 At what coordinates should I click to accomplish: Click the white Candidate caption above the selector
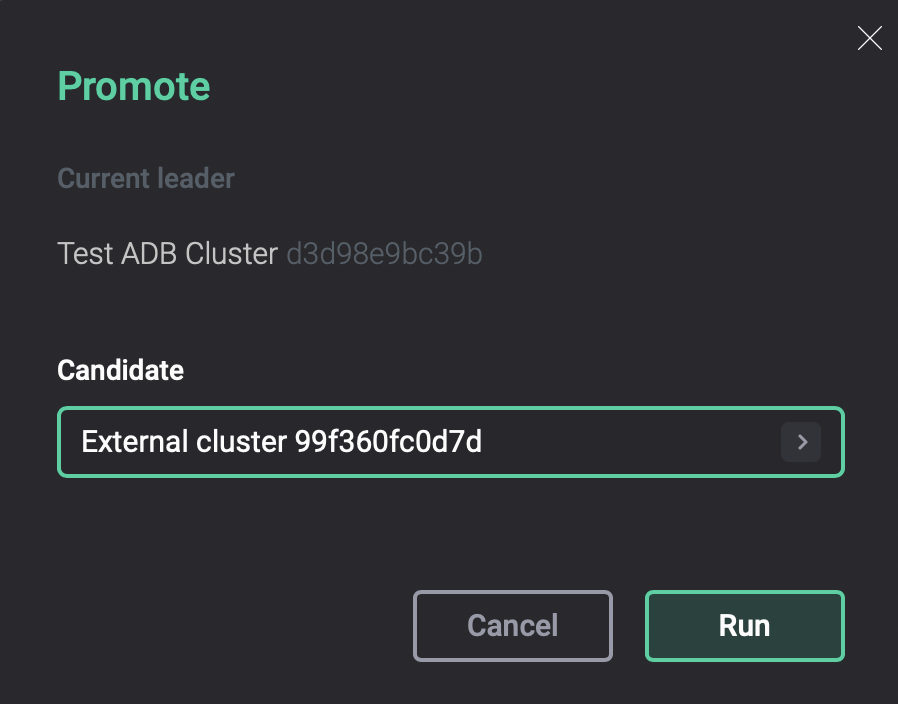coord(121,370)
